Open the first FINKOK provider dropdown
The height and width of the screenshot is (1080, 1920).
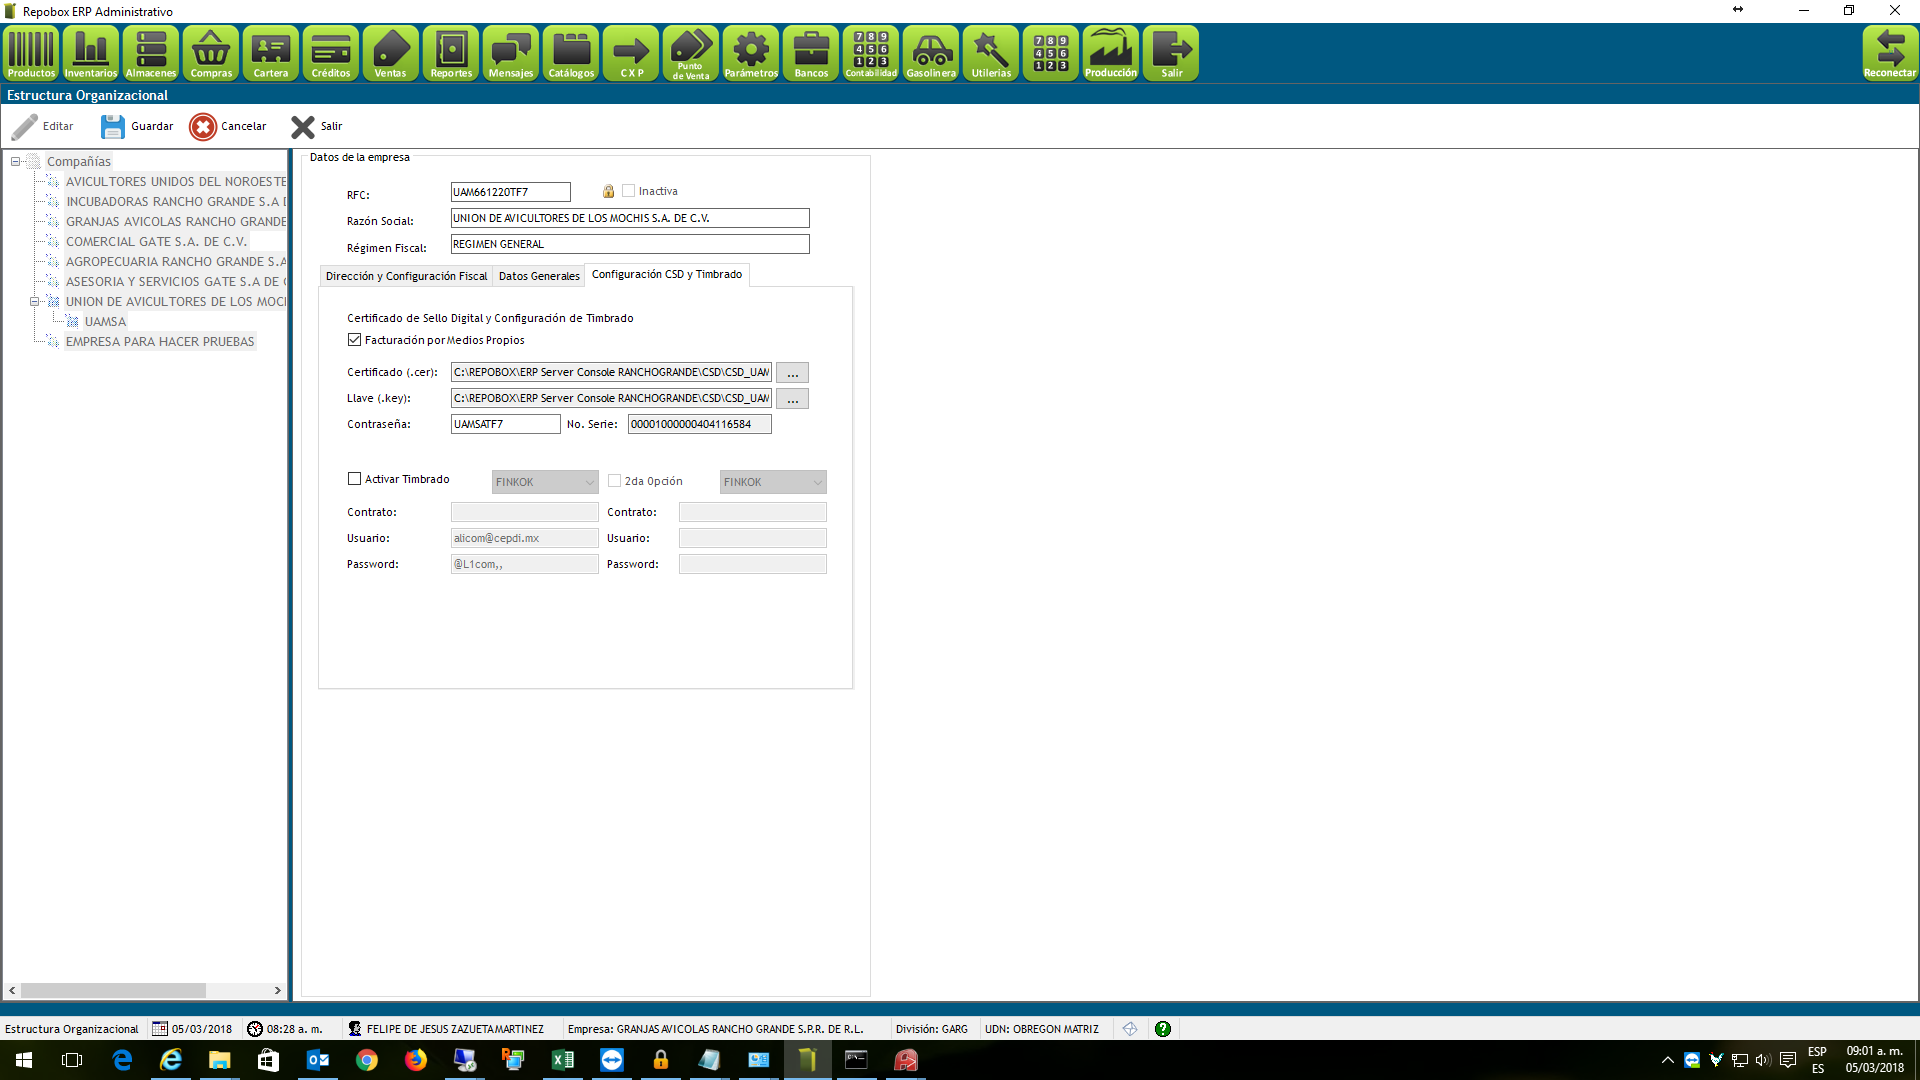pyautogui.click(x=545, y=482)
